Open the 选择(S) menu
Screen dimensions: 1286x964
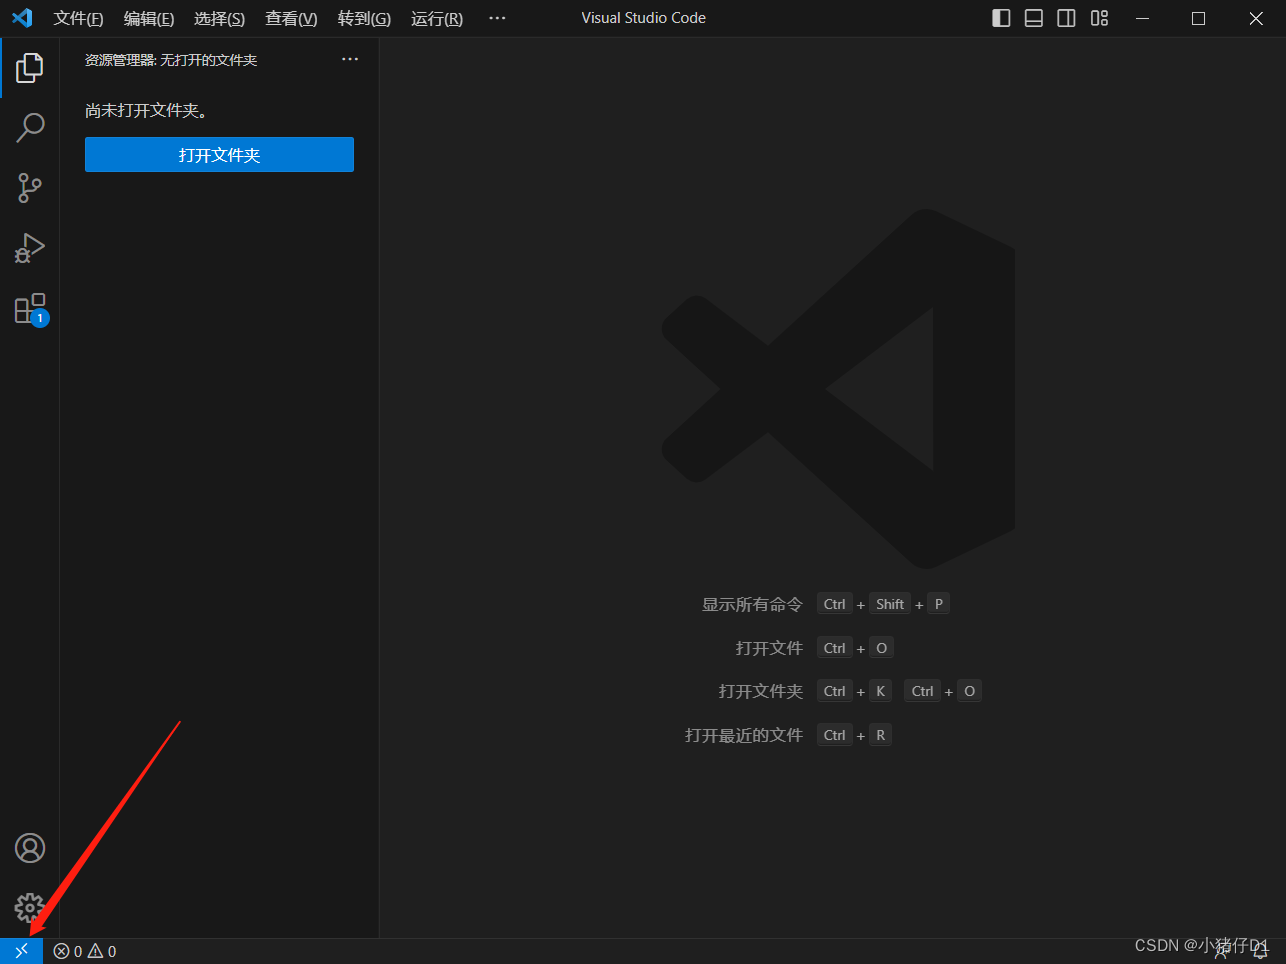tap(219, 18)
